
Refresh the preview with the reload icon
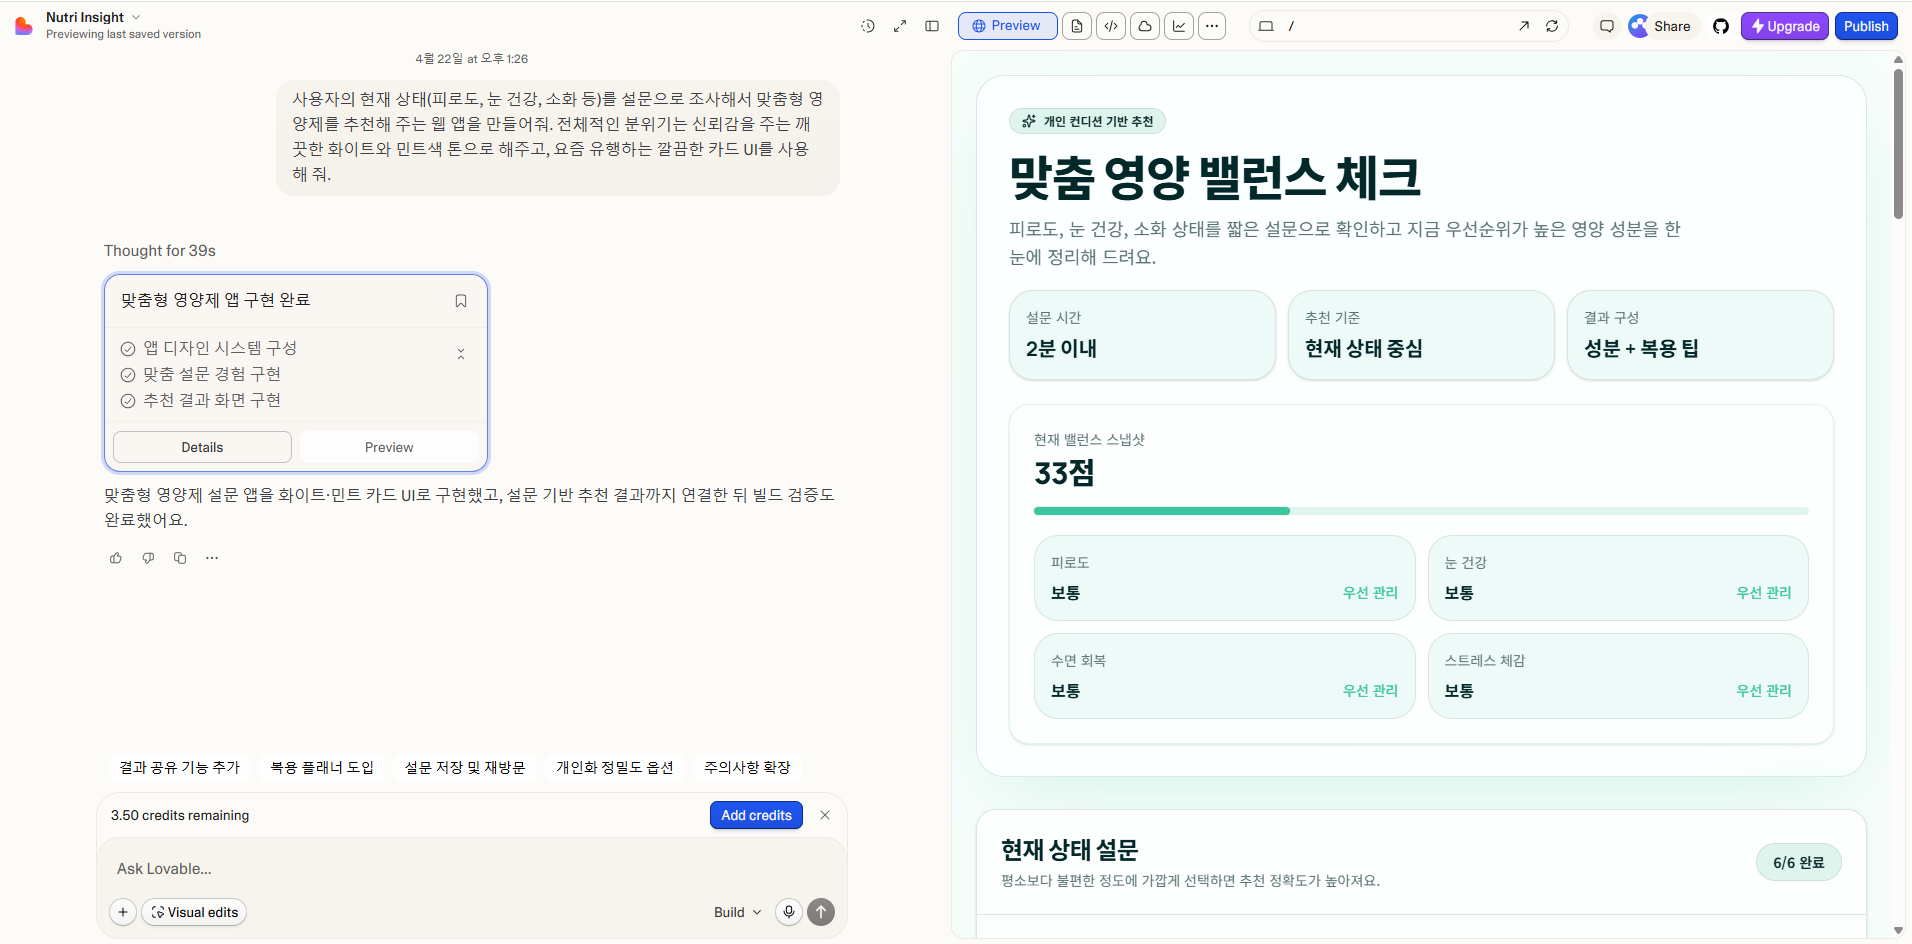click(1553, 26)
